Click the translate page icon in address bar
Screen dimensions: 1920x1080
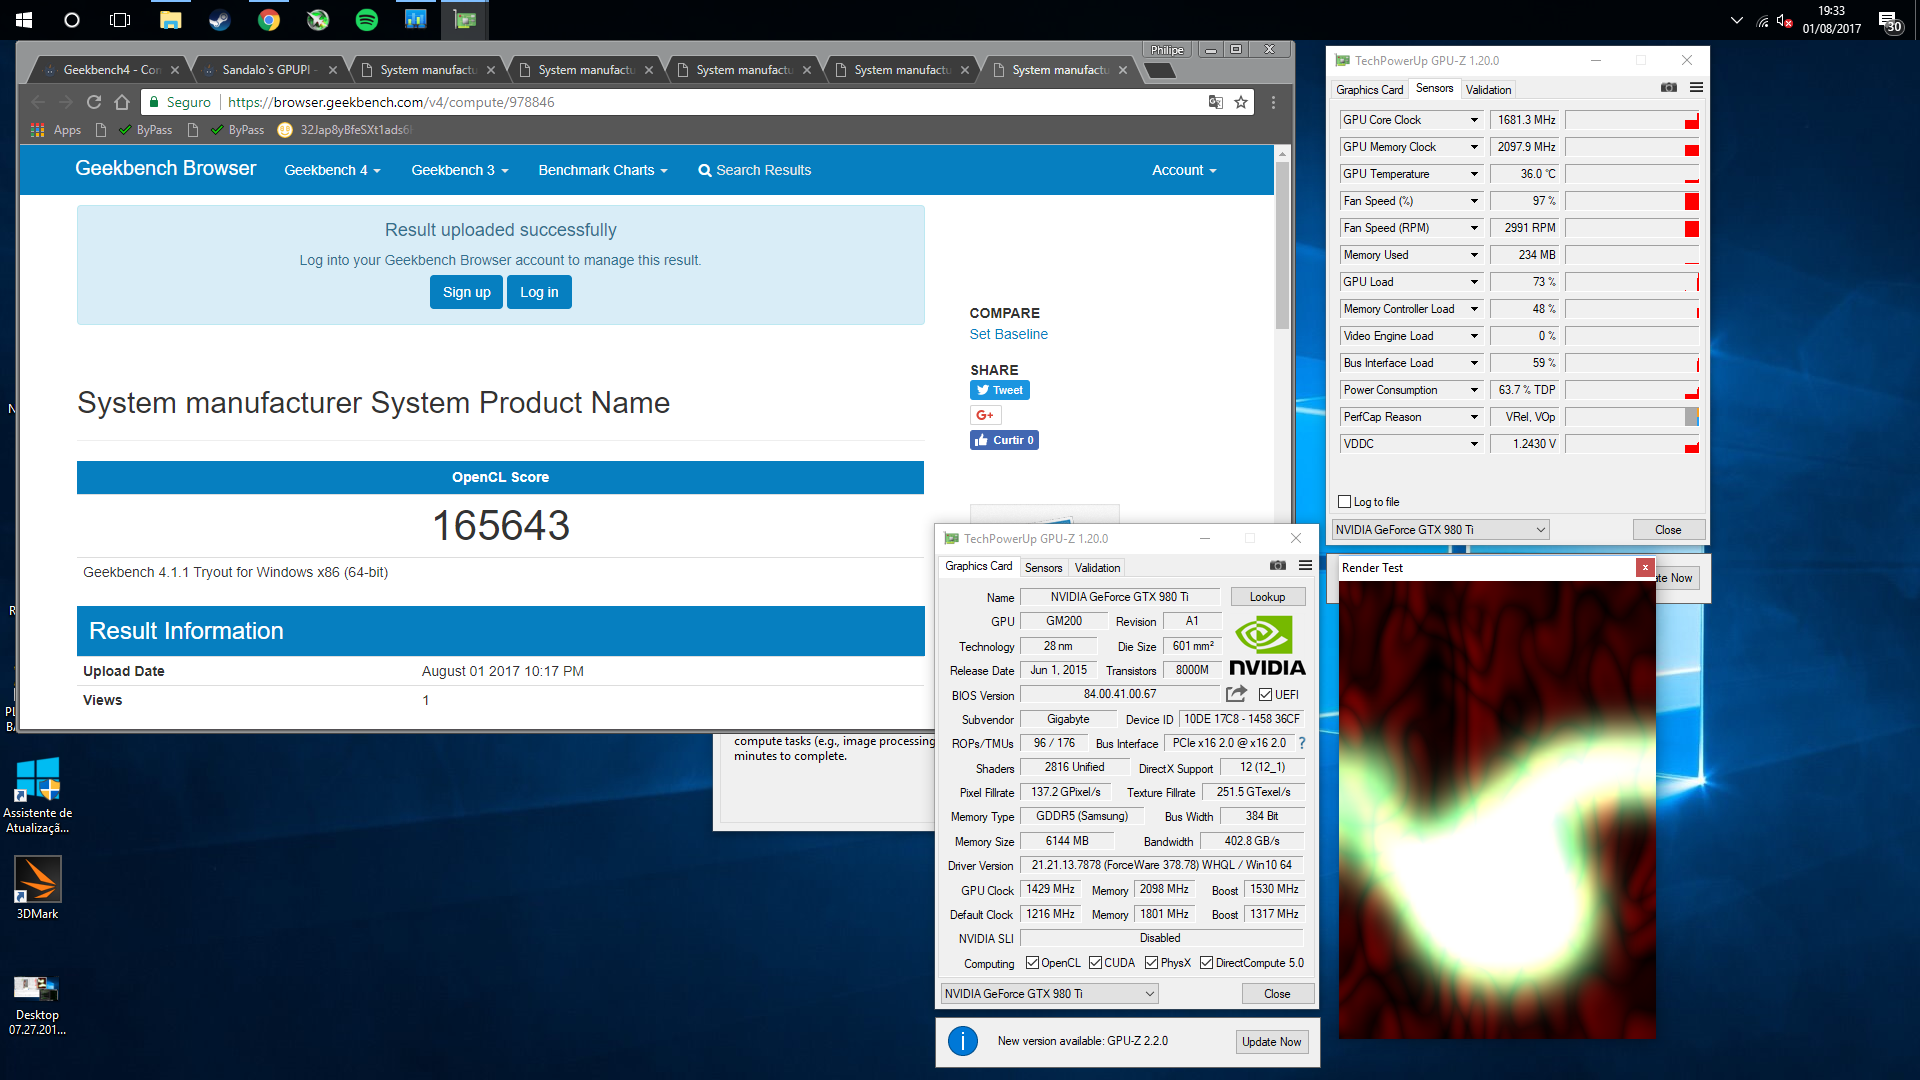[1216, 102]
